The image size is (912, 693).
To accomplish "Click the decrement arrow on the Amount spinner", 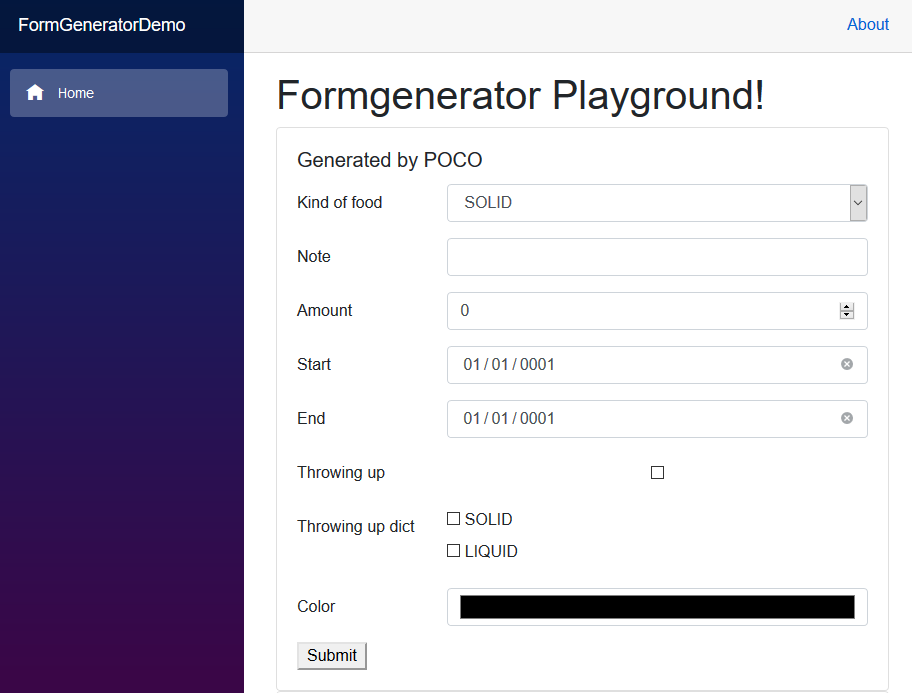I will [847, 316].
